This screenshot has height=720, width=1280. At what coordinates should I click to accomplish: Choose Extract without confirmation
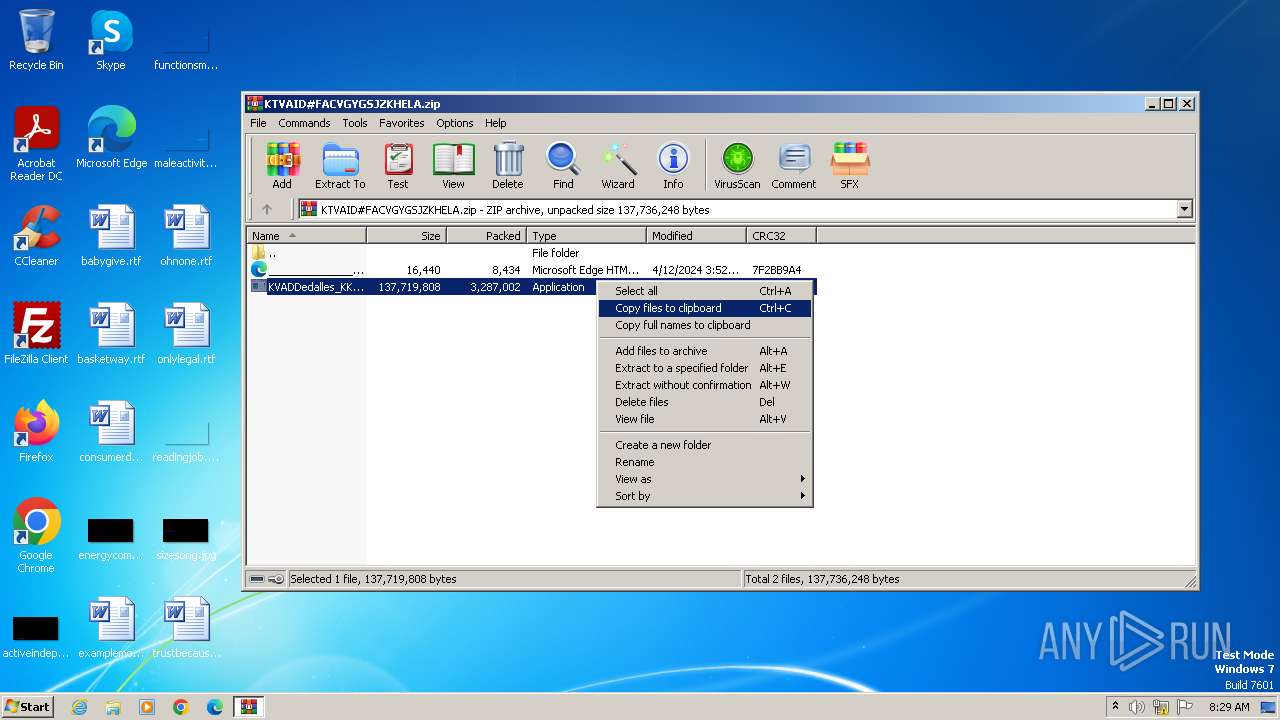pos(705,385)
